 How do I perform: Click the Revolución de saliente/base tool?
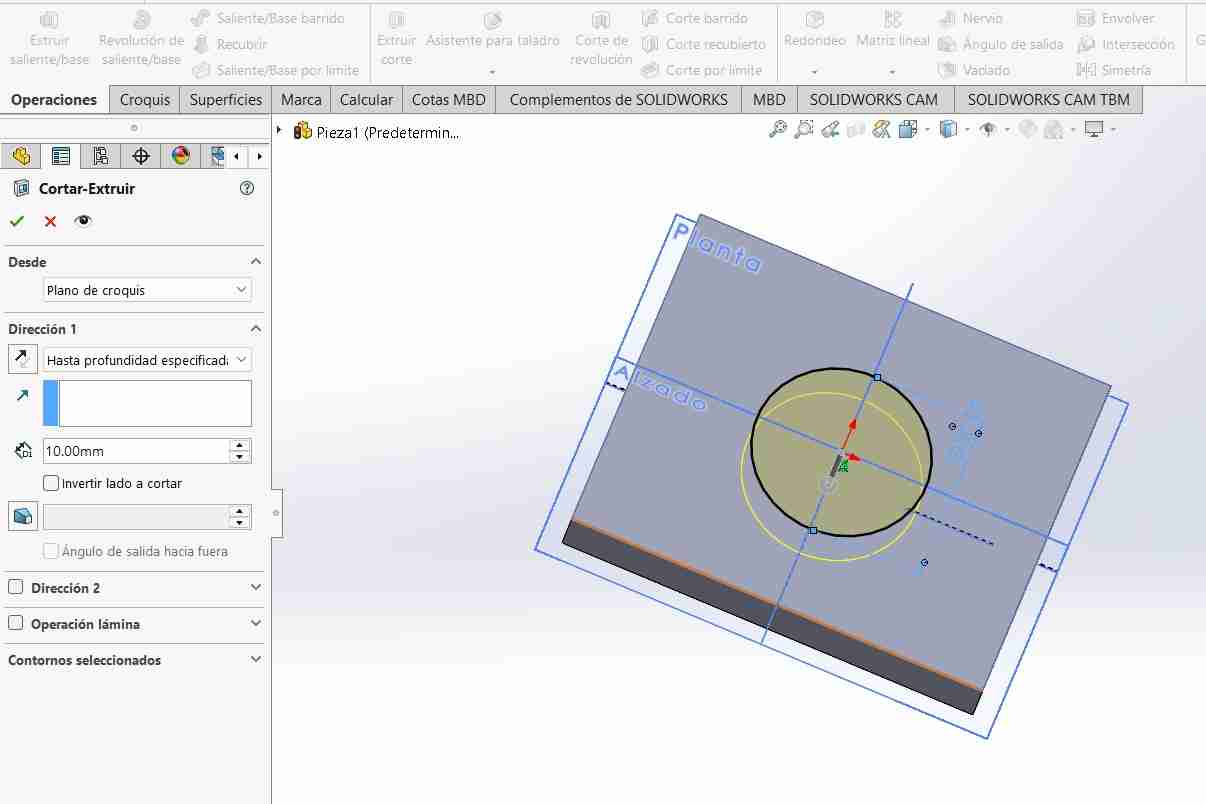click(x=141, y=38)
